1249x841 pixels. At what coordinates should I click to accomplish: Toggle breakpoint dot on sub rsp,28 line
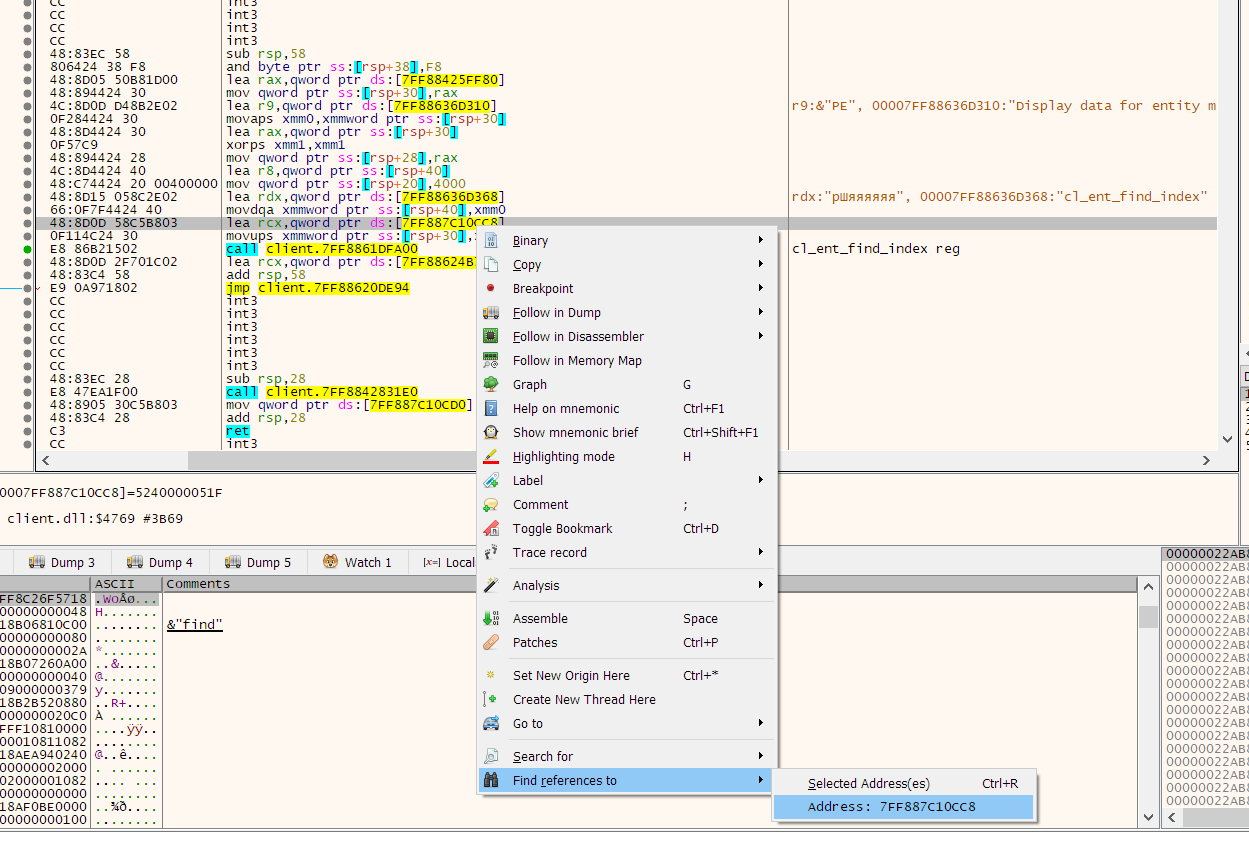pos(27,379)
